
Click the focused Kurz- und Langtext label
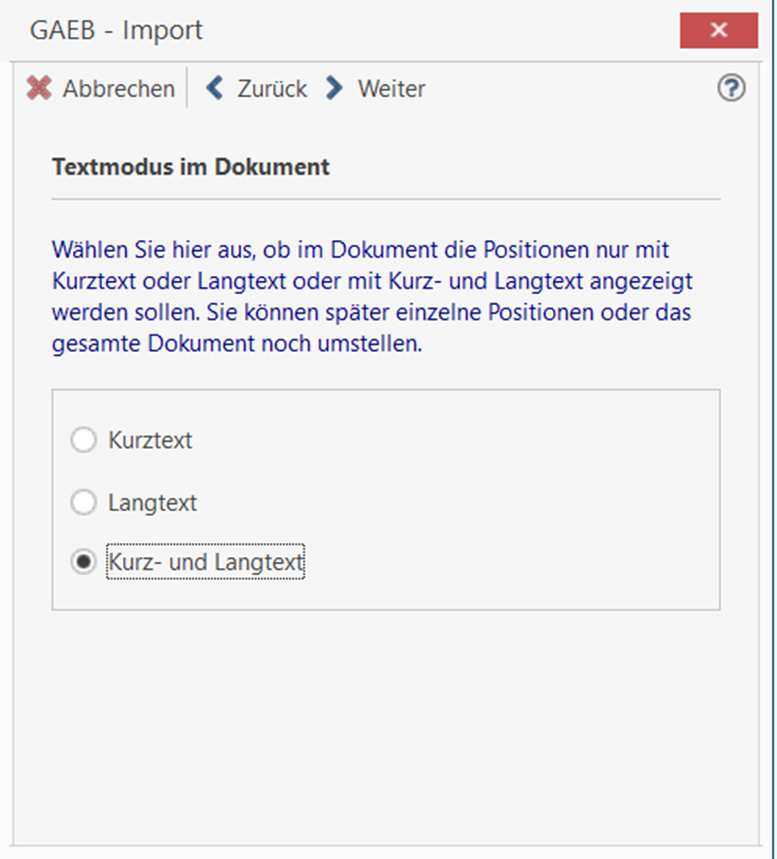[x=205, y=563]
